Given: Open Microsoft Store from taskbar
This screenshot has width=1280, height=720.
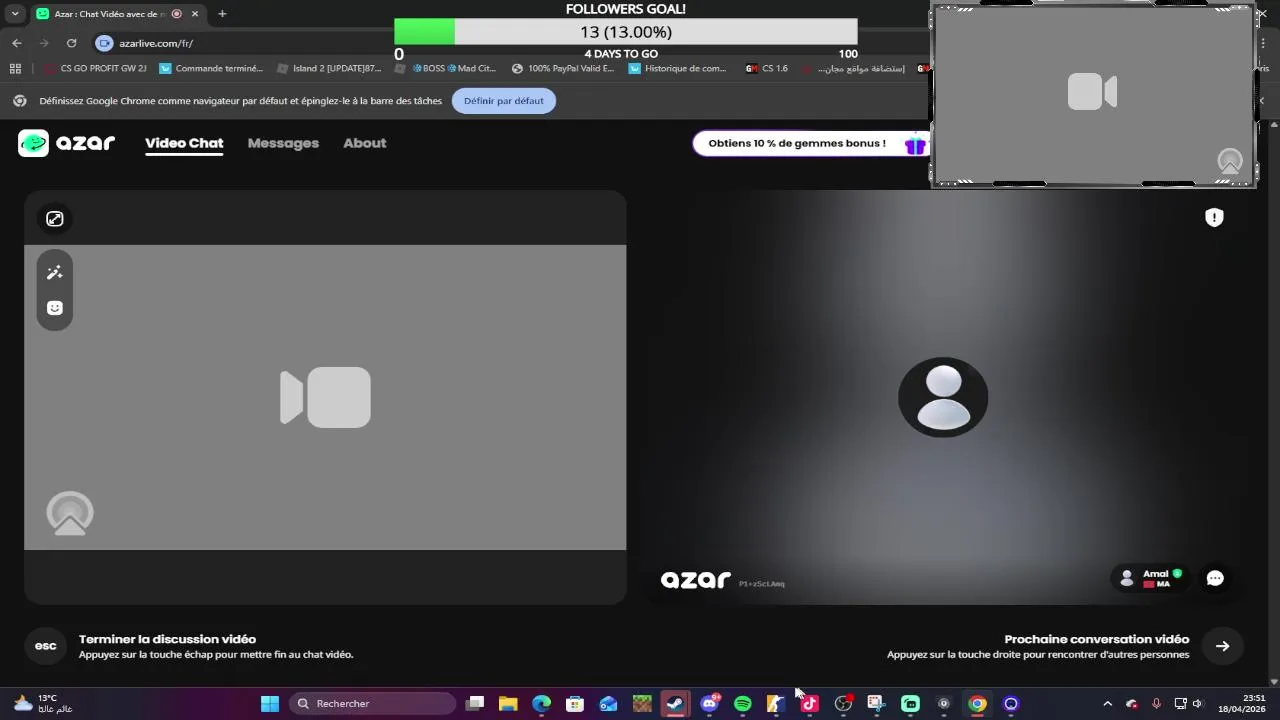Looking at the screenshot, I should click(x=575, y=704).
